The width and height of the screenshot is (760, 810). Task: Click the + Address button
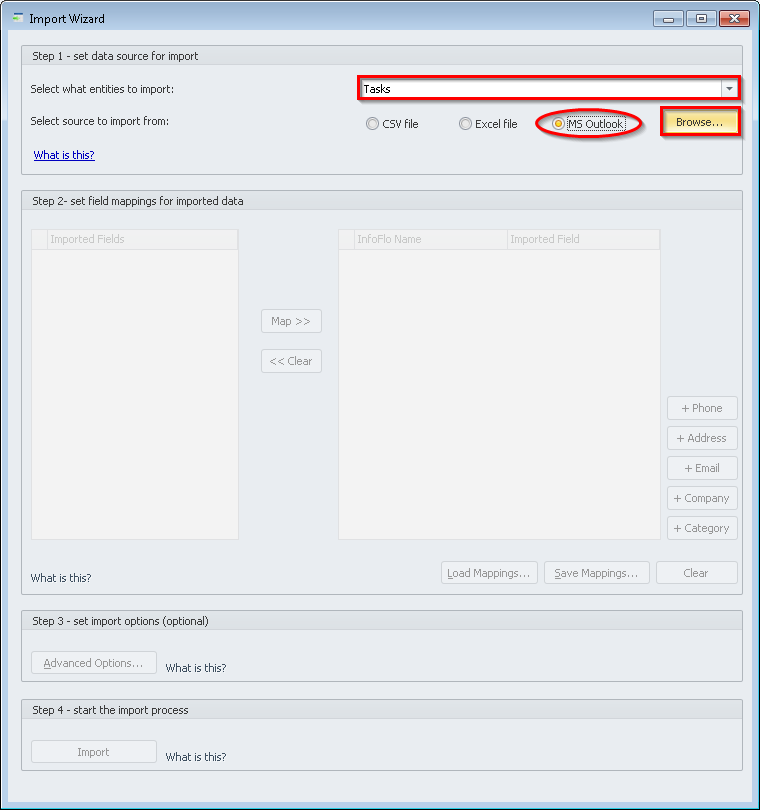(x=702, y=438)
